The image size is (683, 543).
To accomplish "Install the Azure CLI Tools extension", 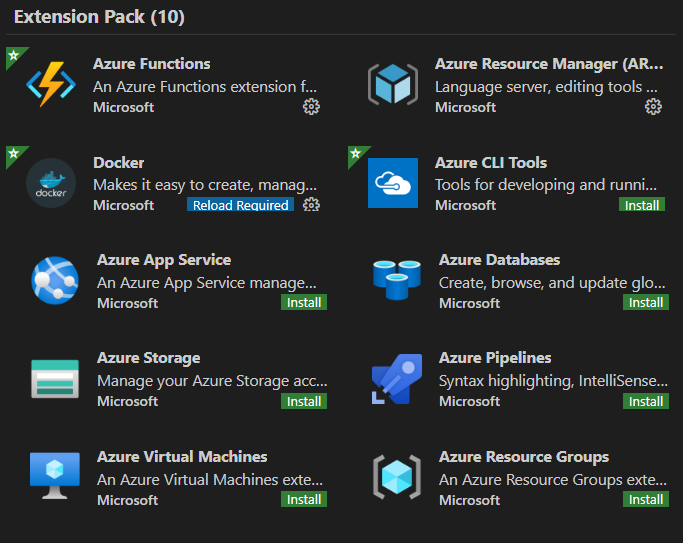I will pos(641,205).
